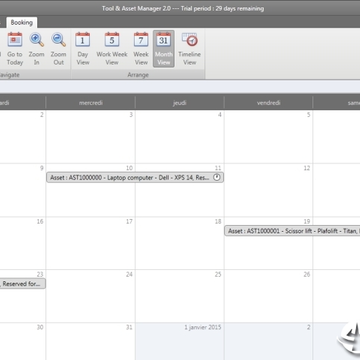This screenshot has width=360, height=360.
Task: Click the mercredi column header
Action: pyautogui.click(x=91, y=103)
